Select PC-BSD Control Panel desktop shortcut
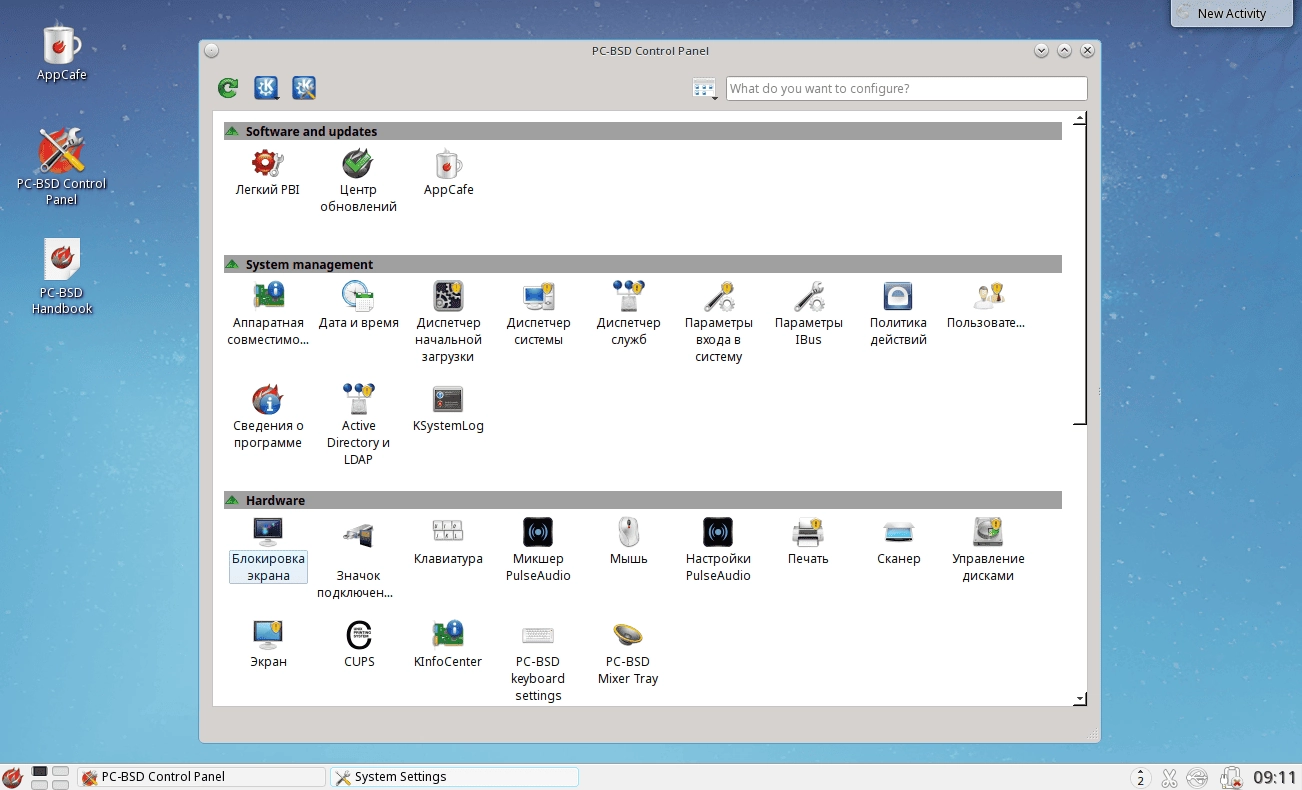Image resolution: width=1302 pixels, height=790 pixels. point(62,166)
